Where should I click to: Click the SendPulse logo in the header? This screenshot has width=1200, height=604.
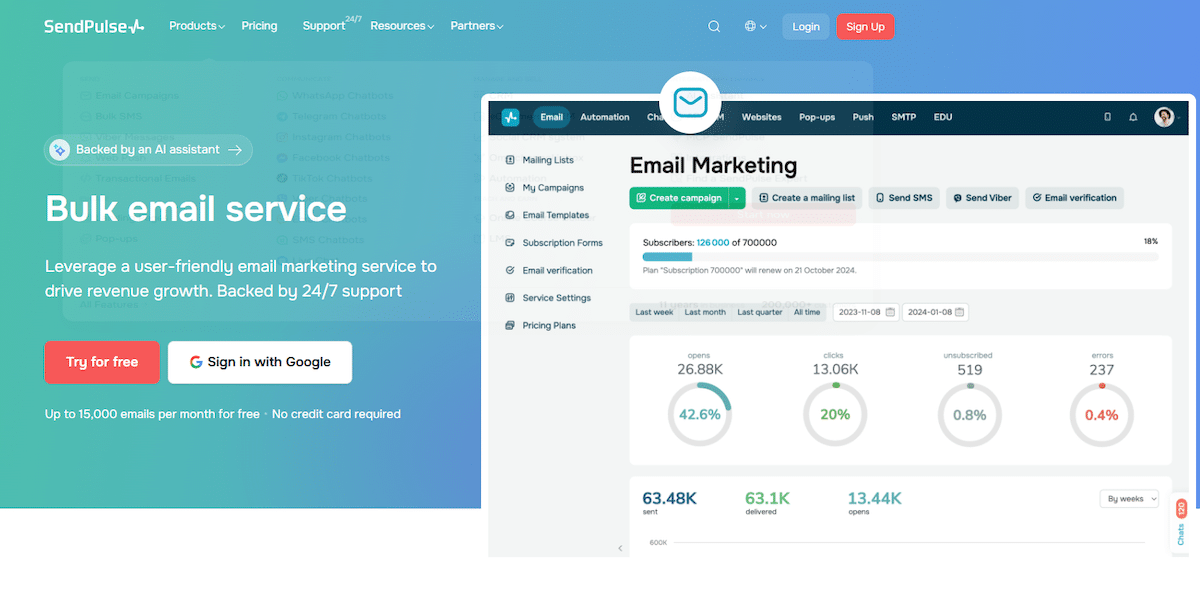[94, 27]
